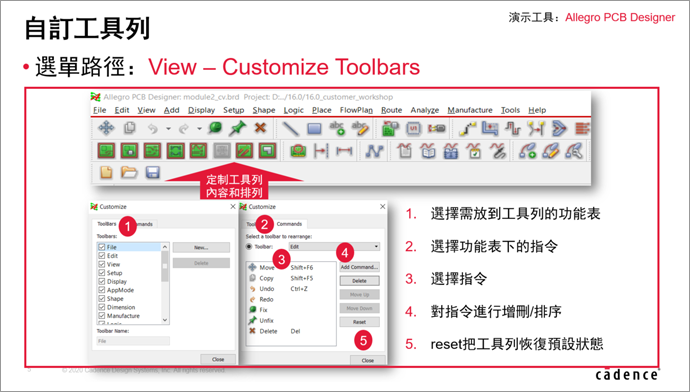This screenshot has width=690, height=392.
Task: Toggle the Display toolbar checkbox
Action: (x=102, y=281)
